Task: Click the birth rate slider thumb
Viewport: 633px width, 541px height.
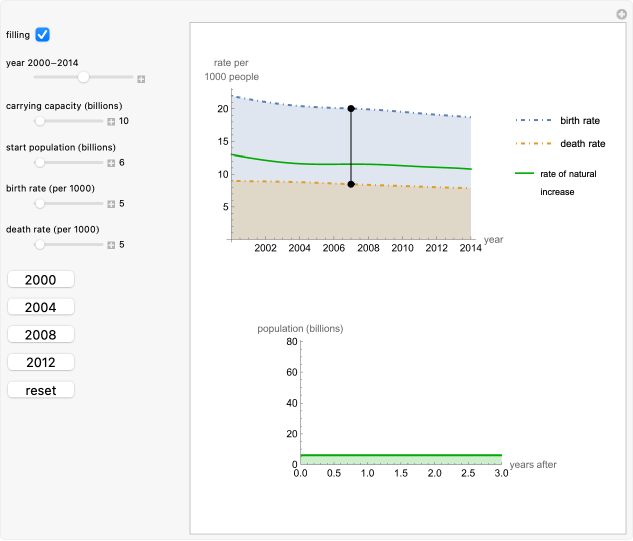Action: (x=40, y=203)
